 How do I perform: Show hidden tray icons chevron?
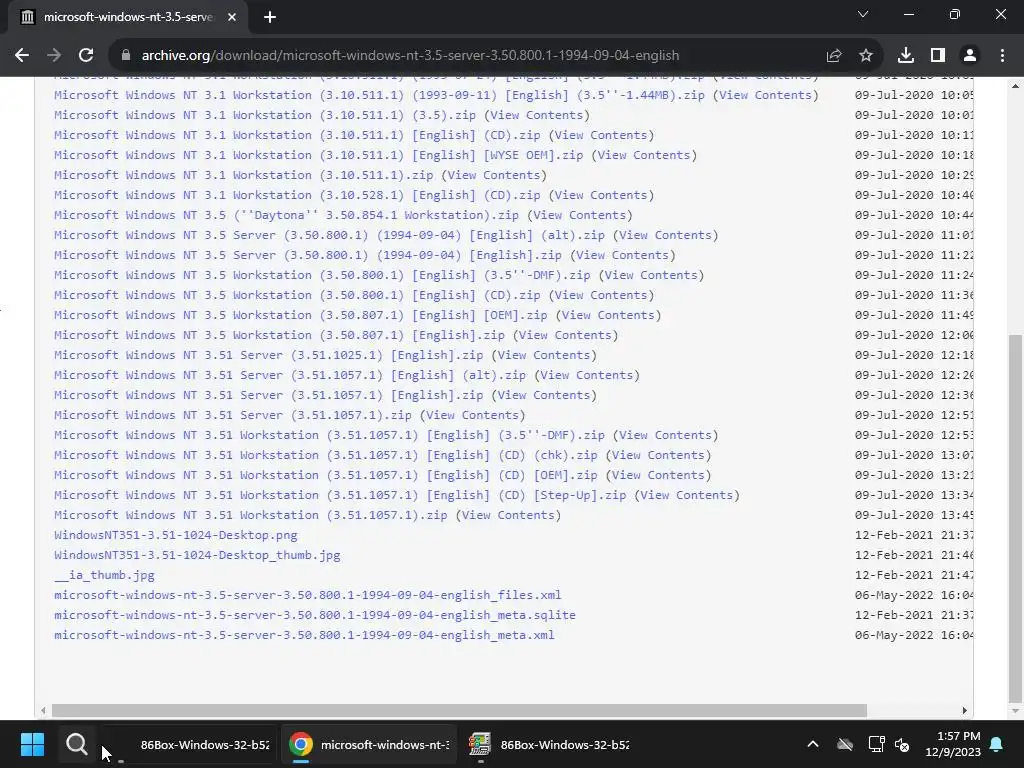[x=813, y=744]
